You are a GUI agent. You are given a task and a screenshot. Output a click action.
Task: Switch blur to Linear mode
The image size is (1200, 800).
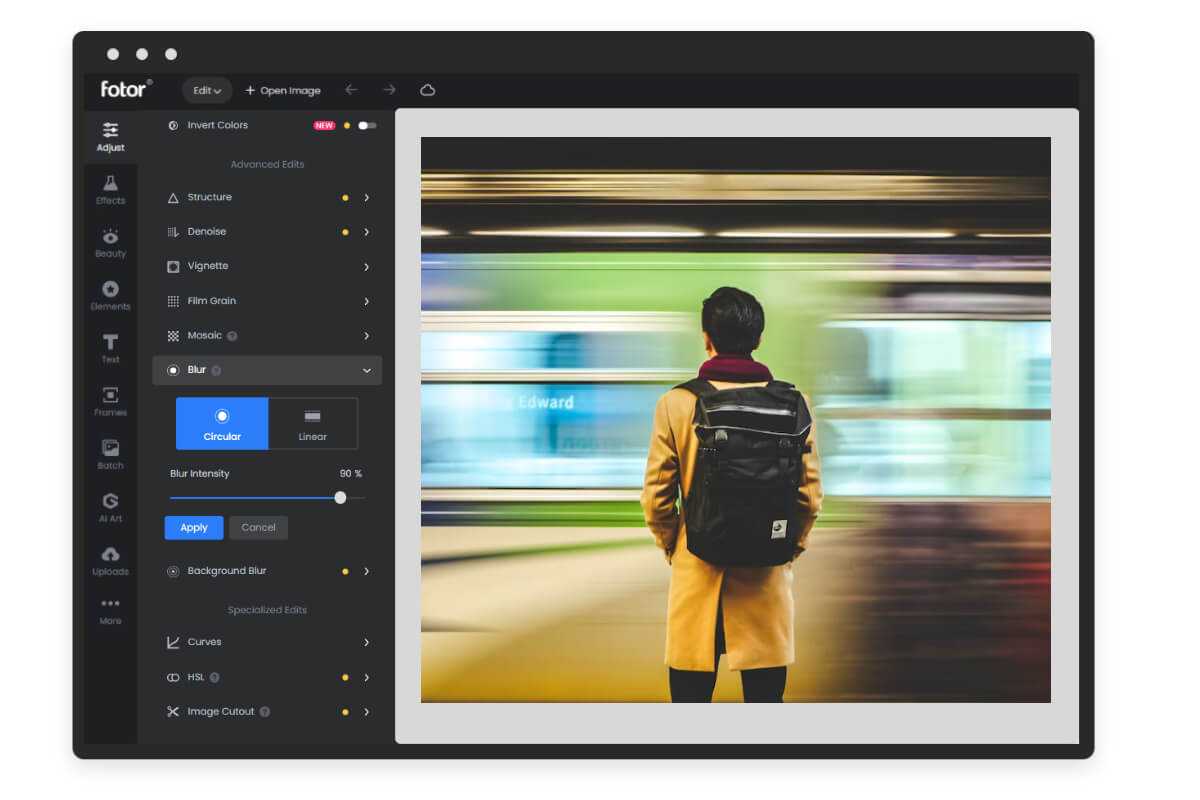312,423
